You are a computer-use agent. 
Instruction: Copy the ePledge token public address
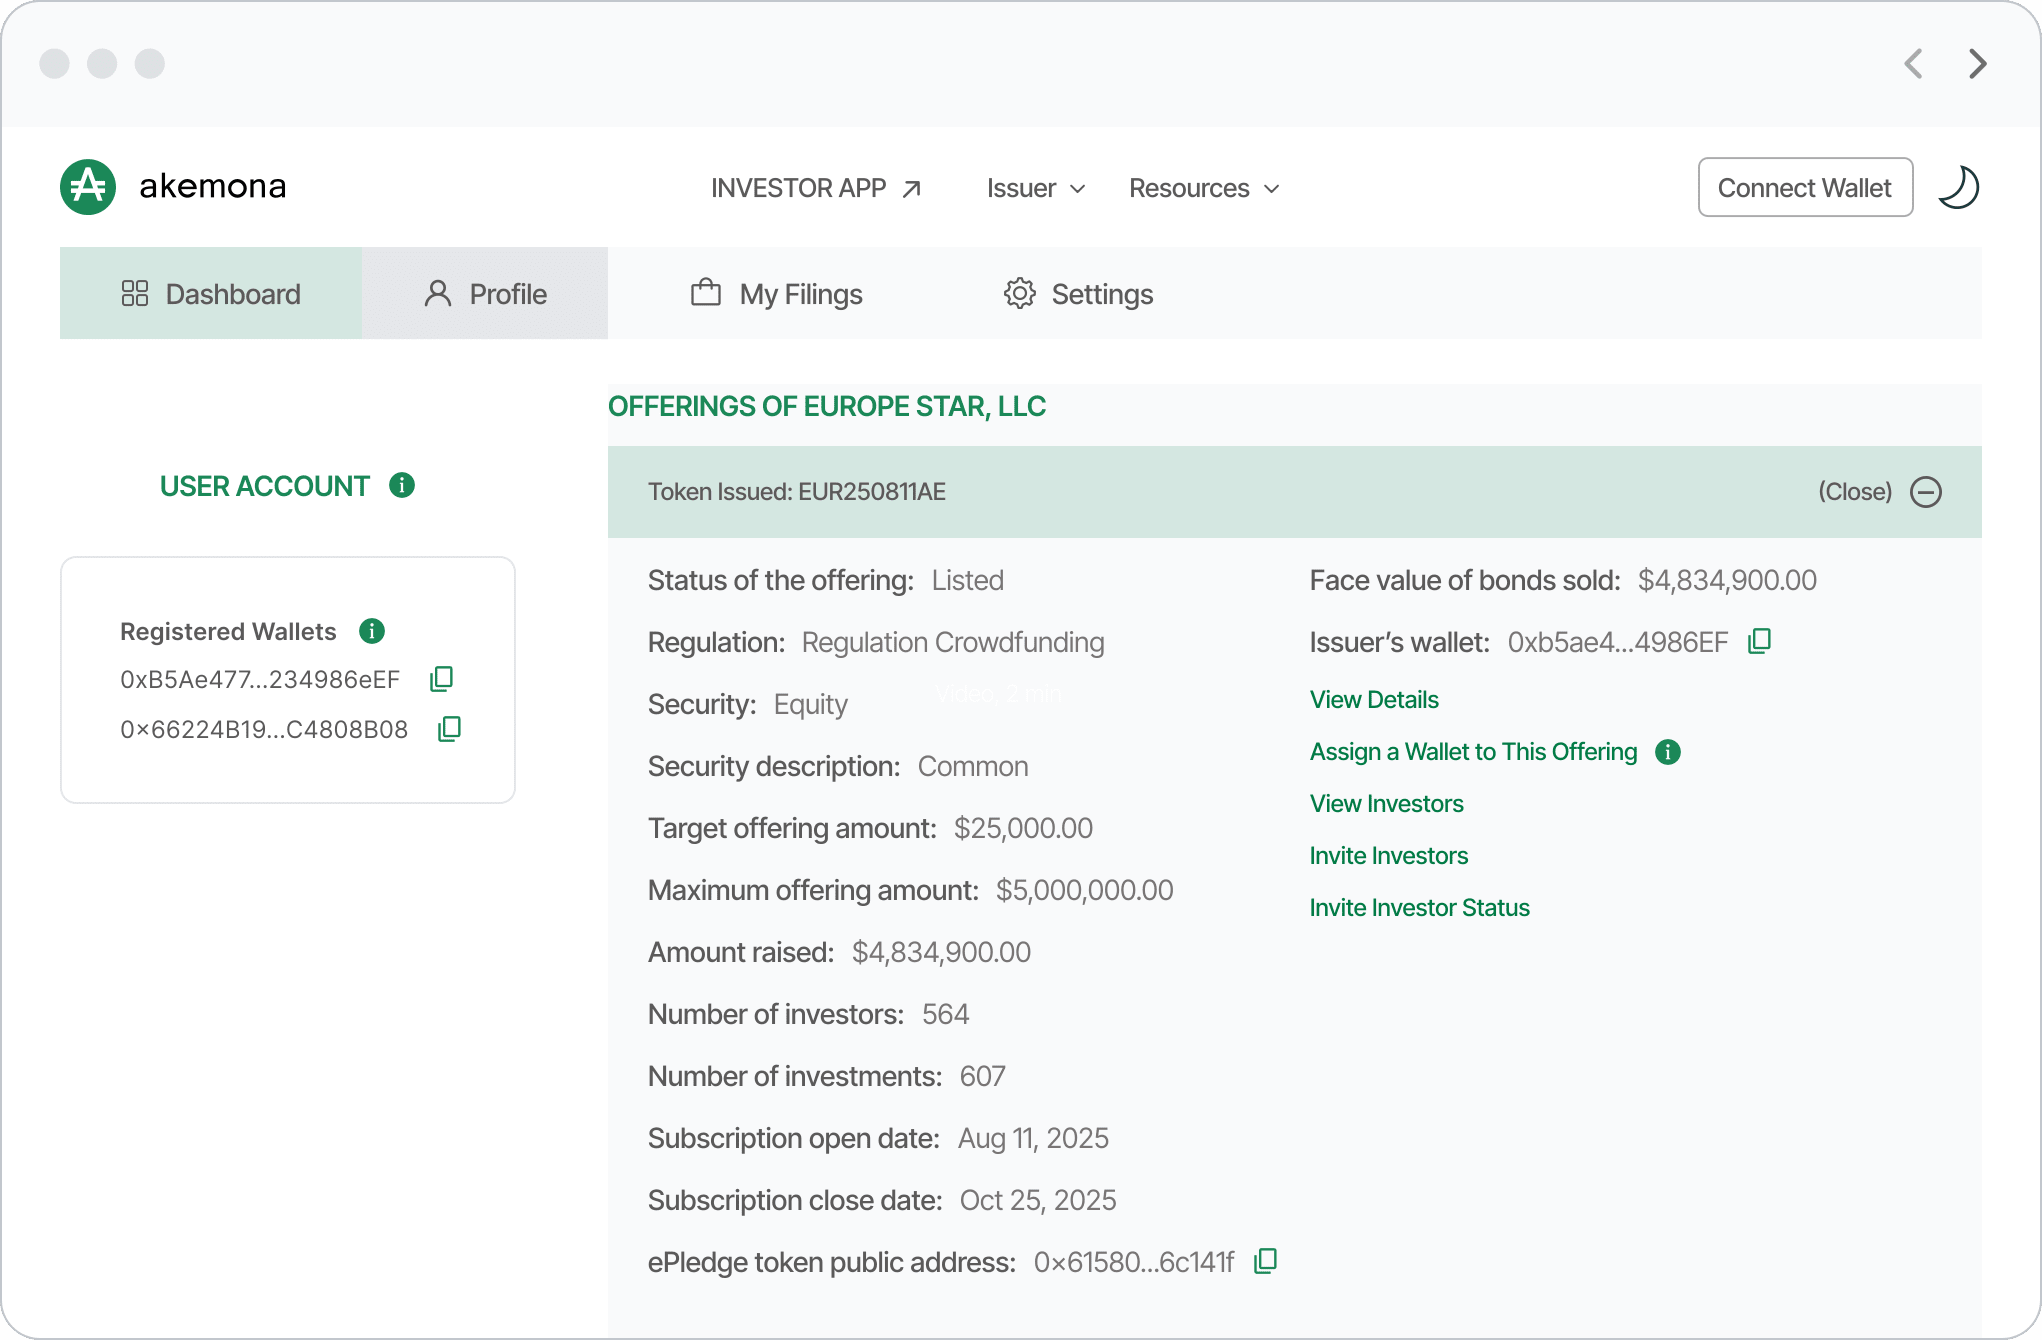pos(1265,1261)
